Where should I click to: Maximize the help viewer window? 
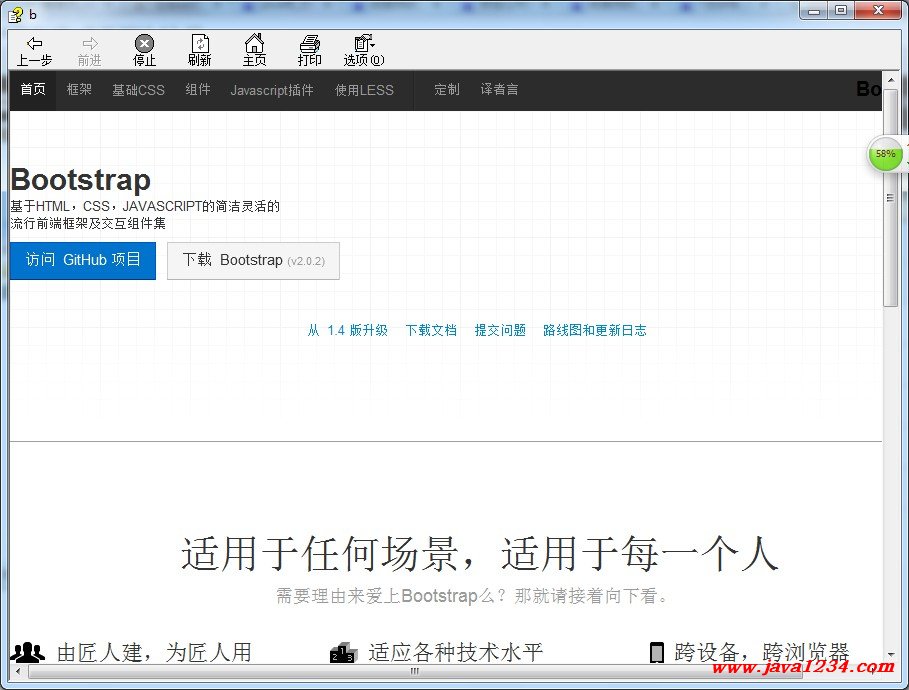[x=841, y=11]
